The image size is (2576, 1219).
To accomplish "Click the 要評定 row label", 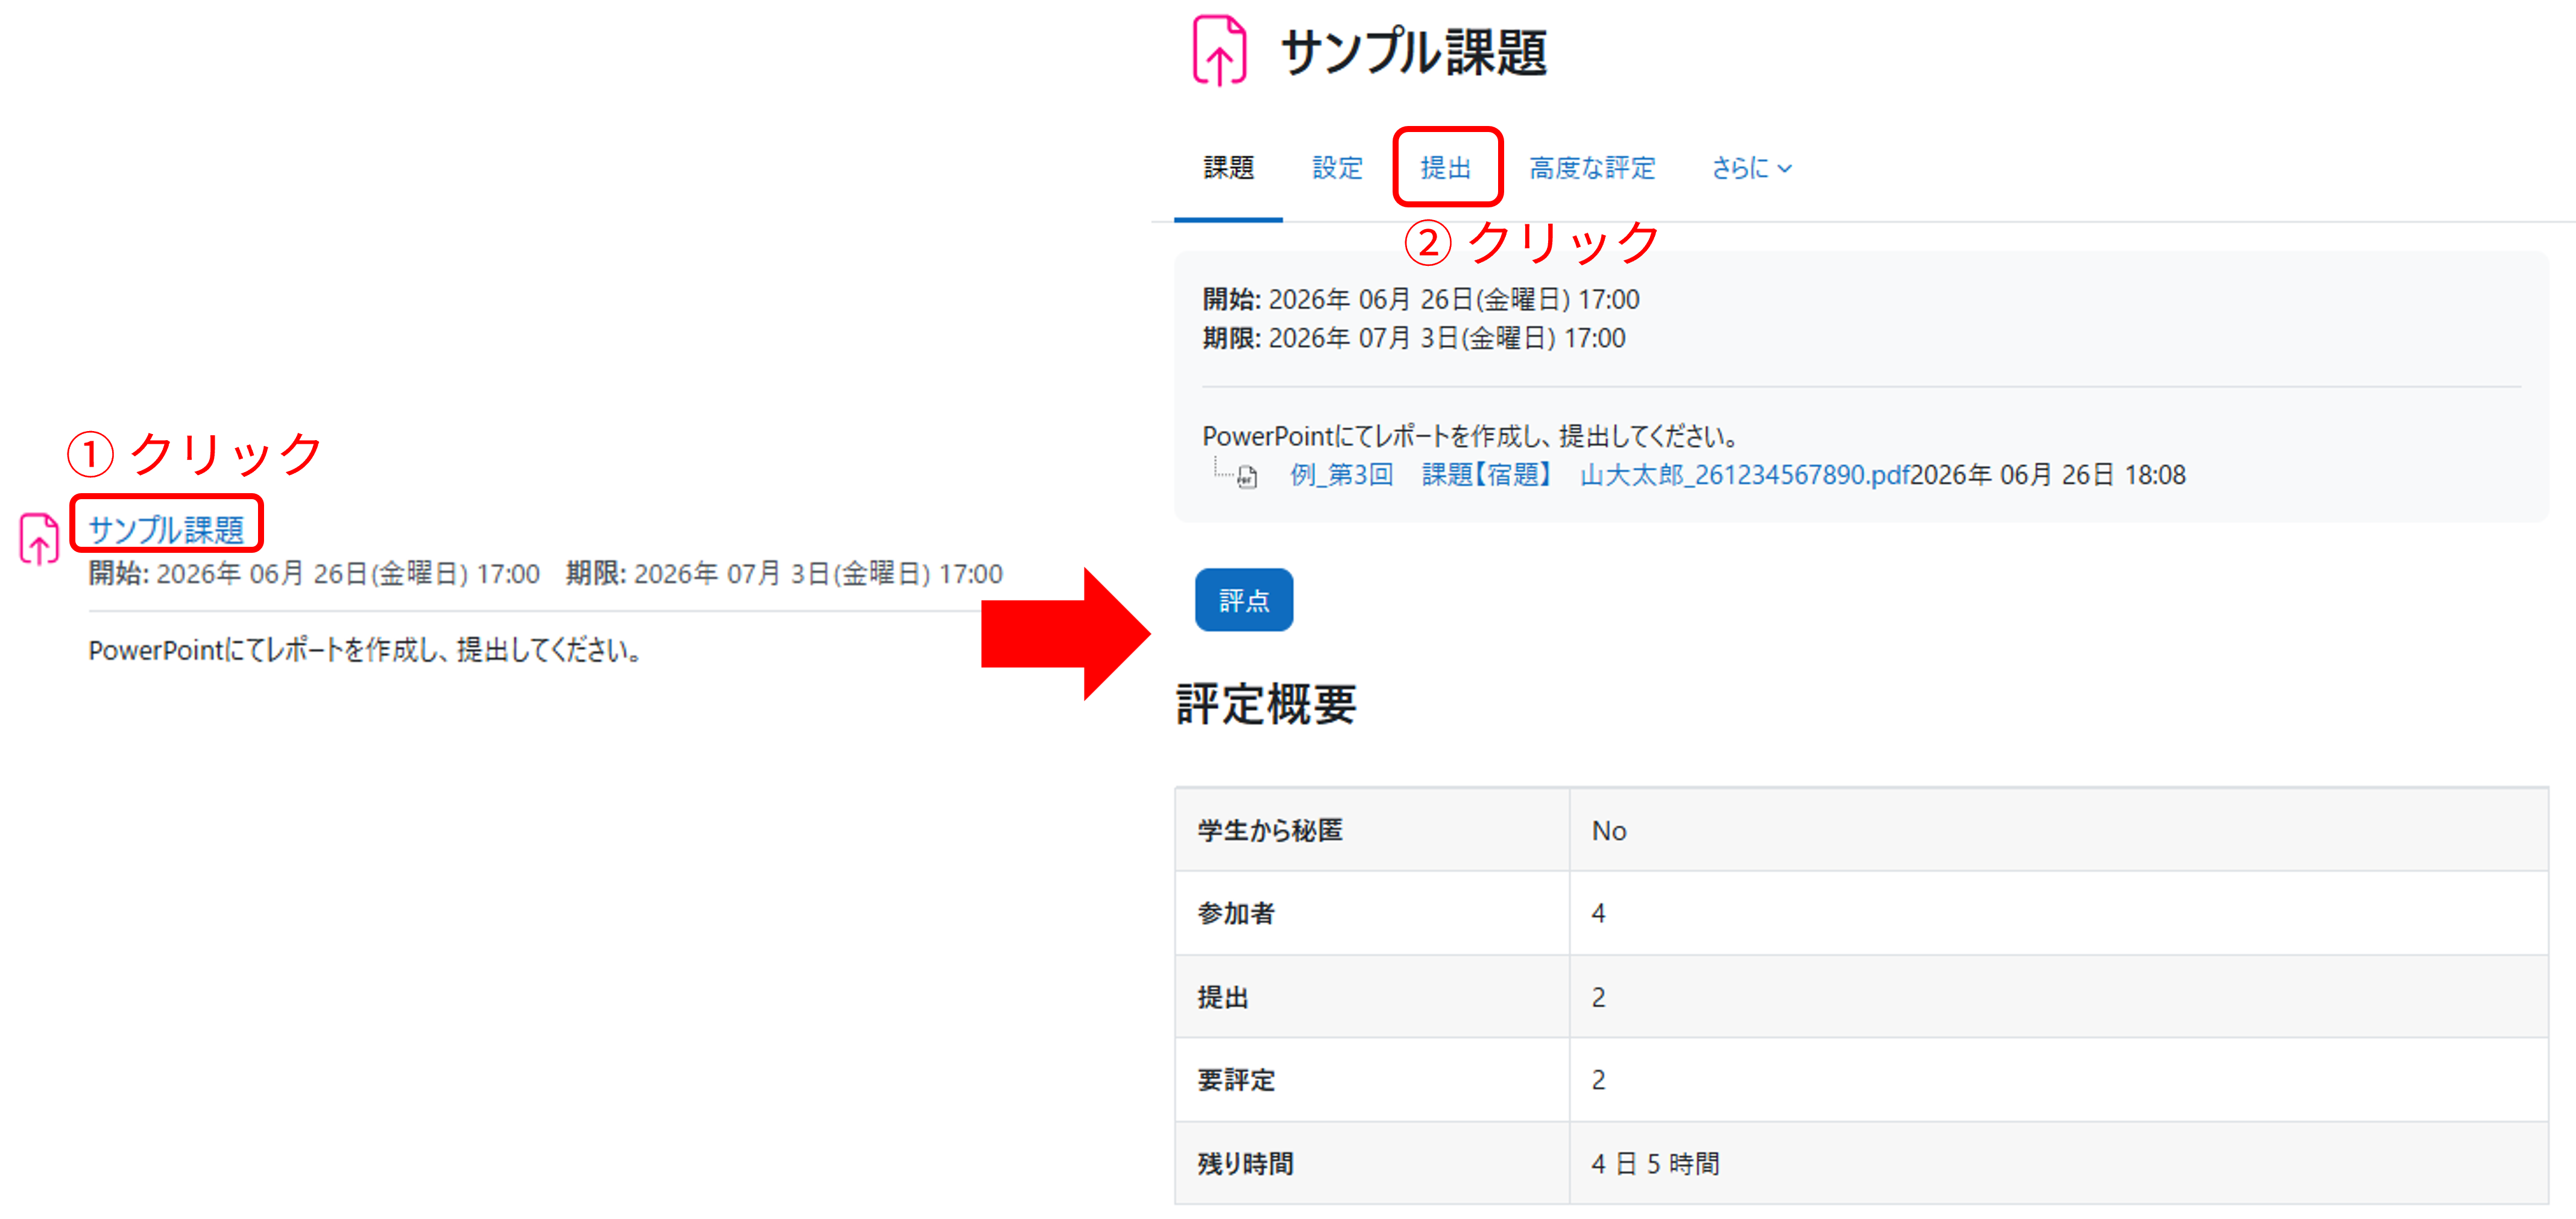I will click(x=1236, y=1080).
